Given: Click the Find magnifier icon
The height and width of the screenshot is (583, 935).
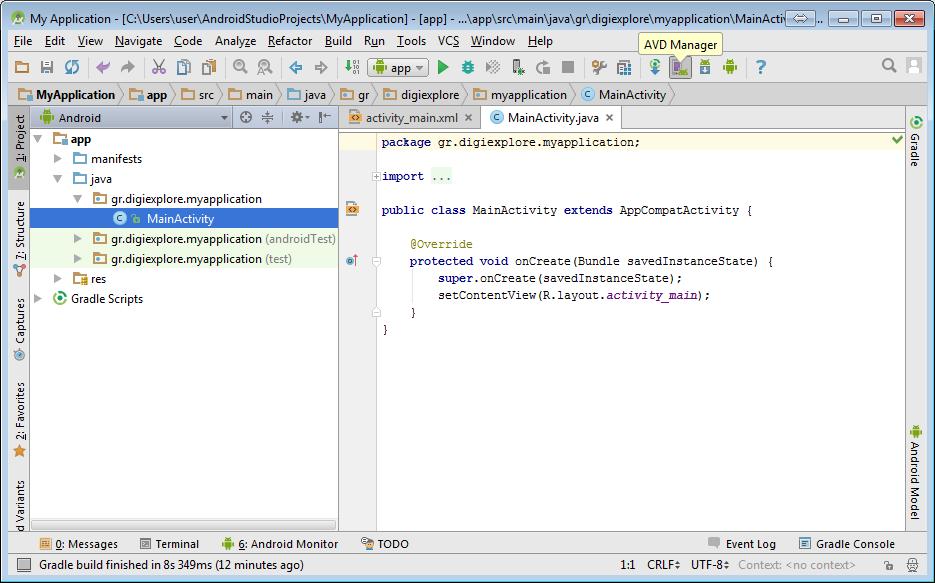Looking at the screenshot, I should [x=240, y=67].
